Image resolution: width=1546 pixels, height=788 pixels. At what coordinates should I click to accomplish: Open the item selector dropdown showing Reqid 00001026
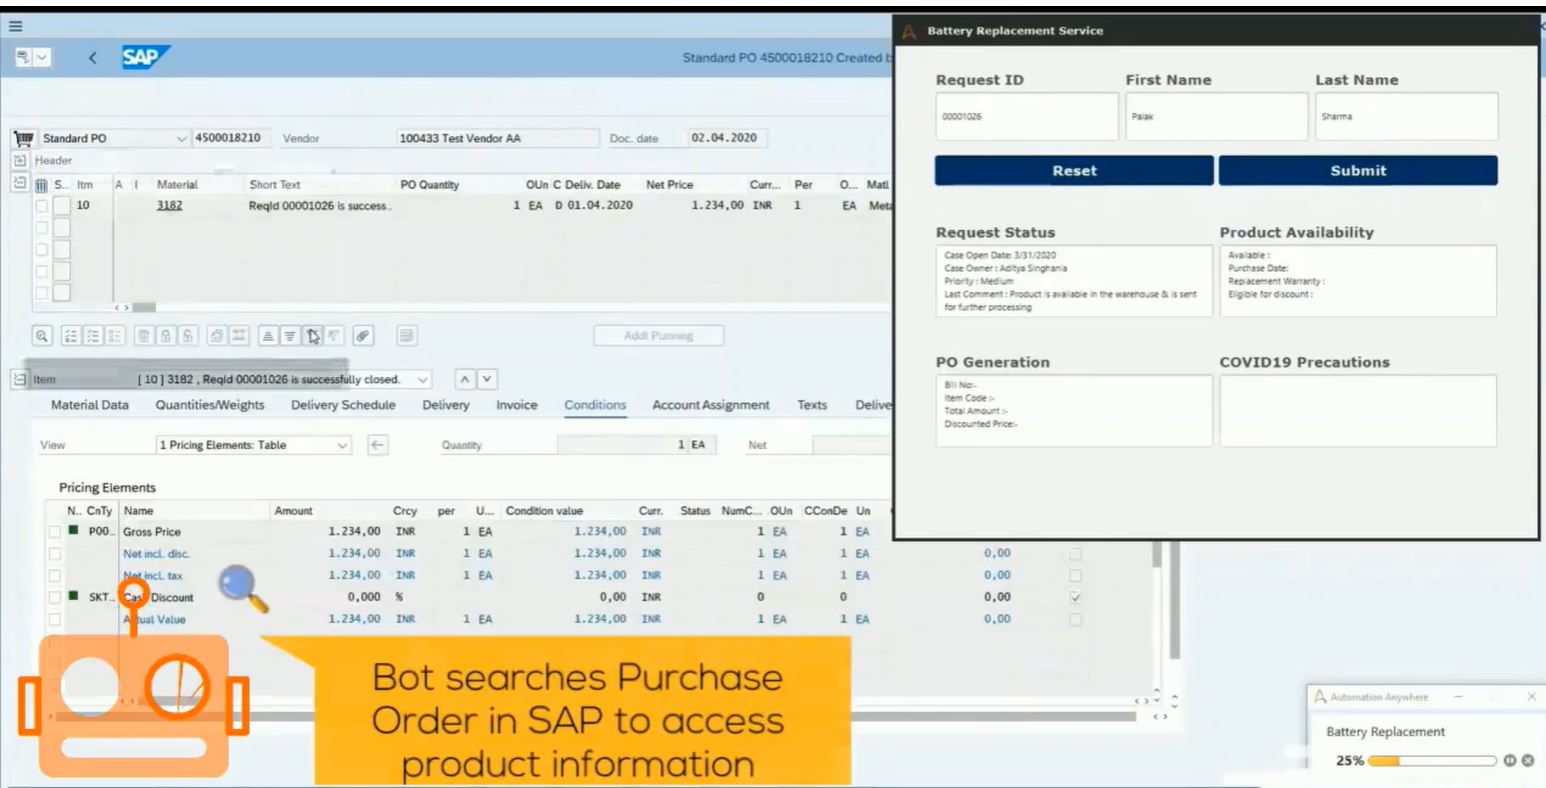pyautogui.click(x=423, y=380)
